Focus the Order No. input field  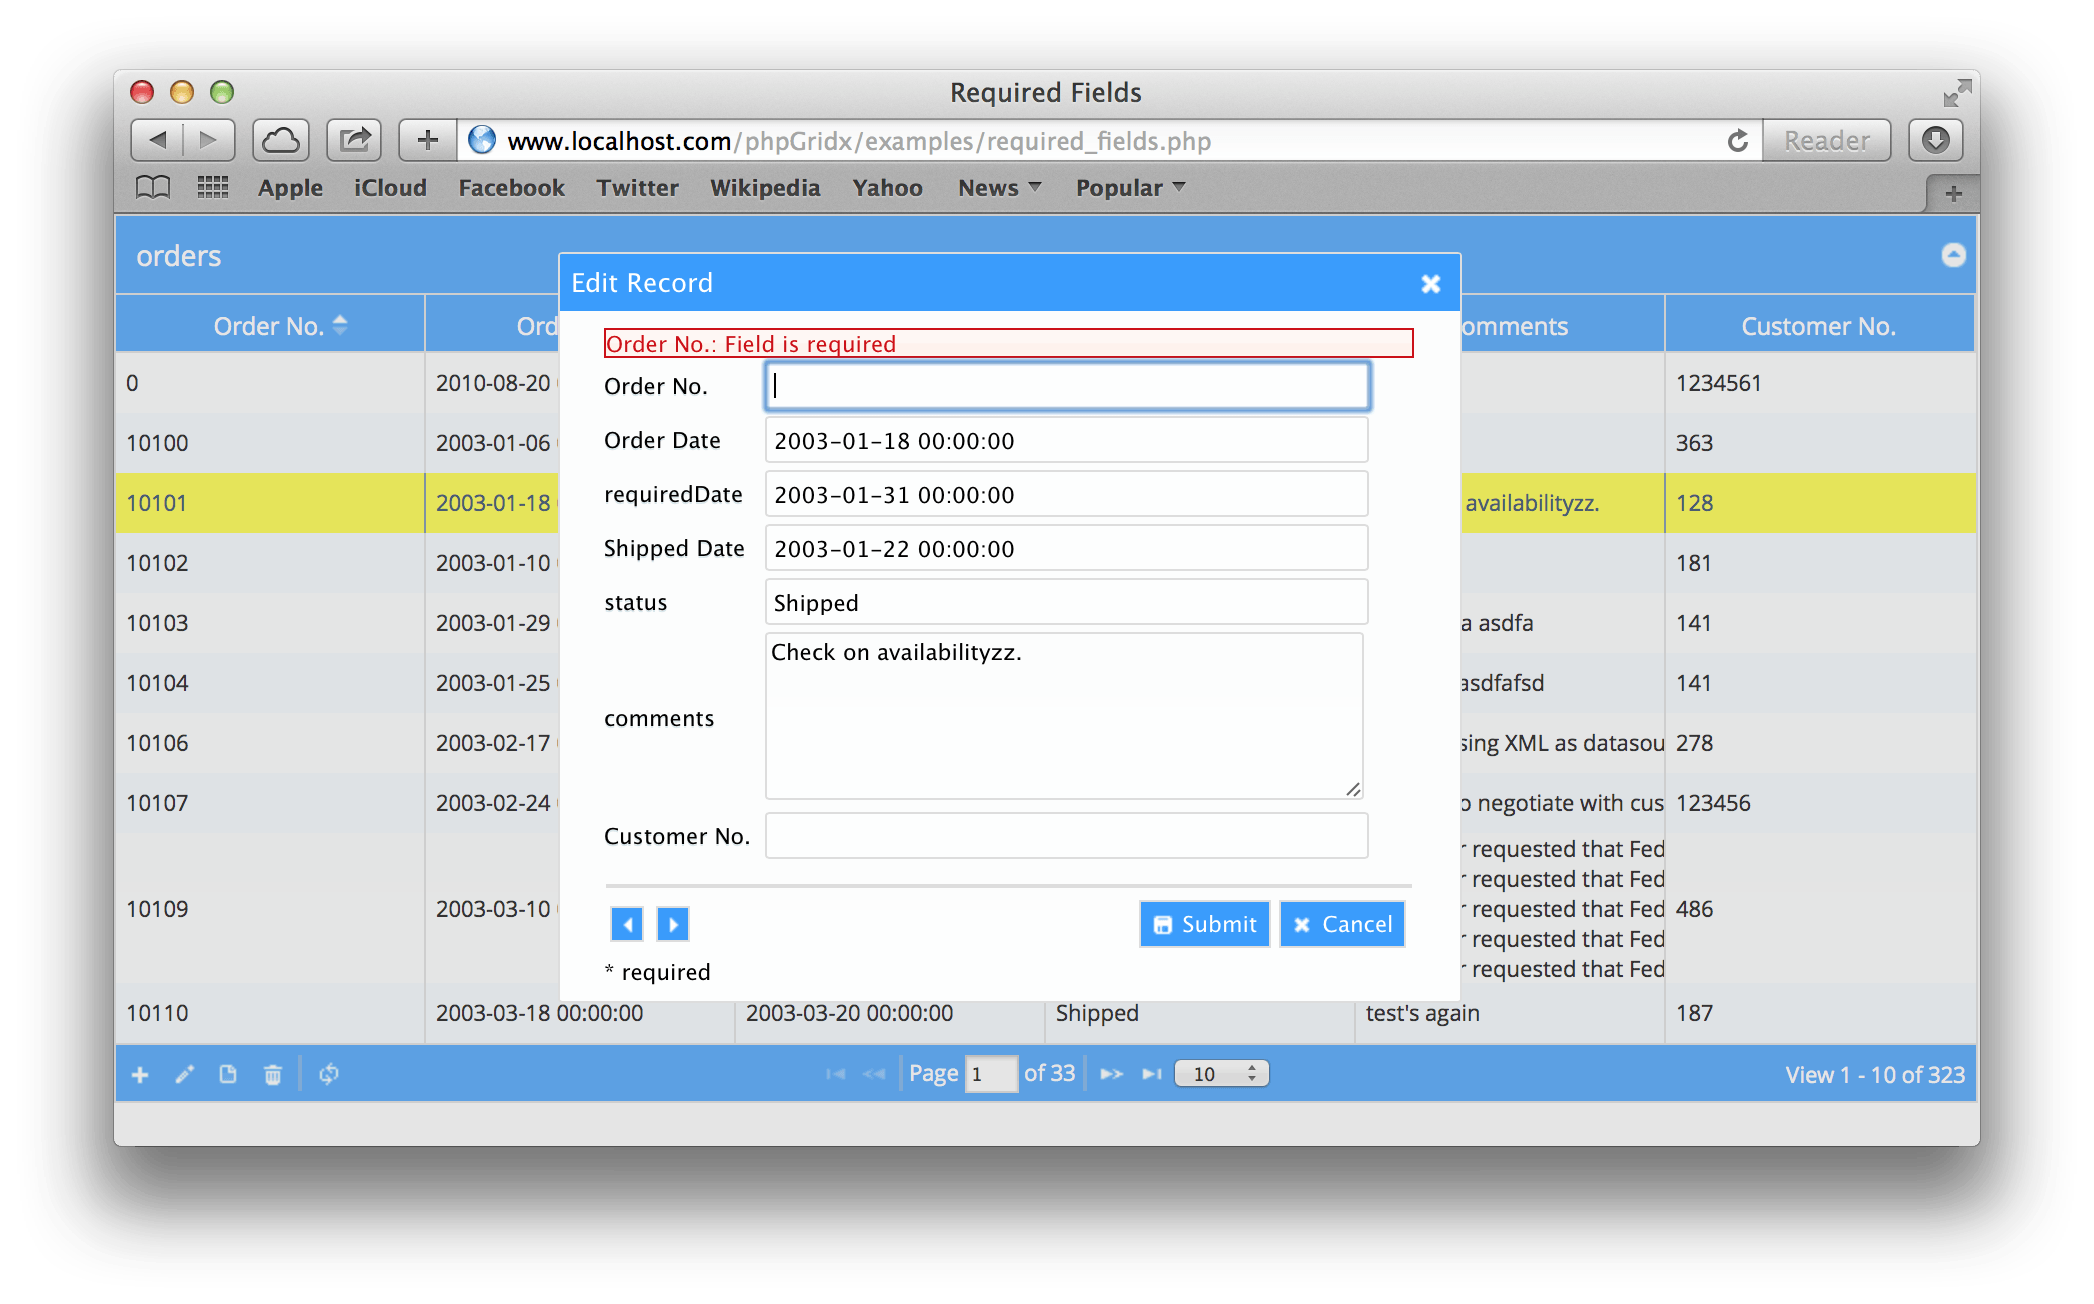[1067, 386]
